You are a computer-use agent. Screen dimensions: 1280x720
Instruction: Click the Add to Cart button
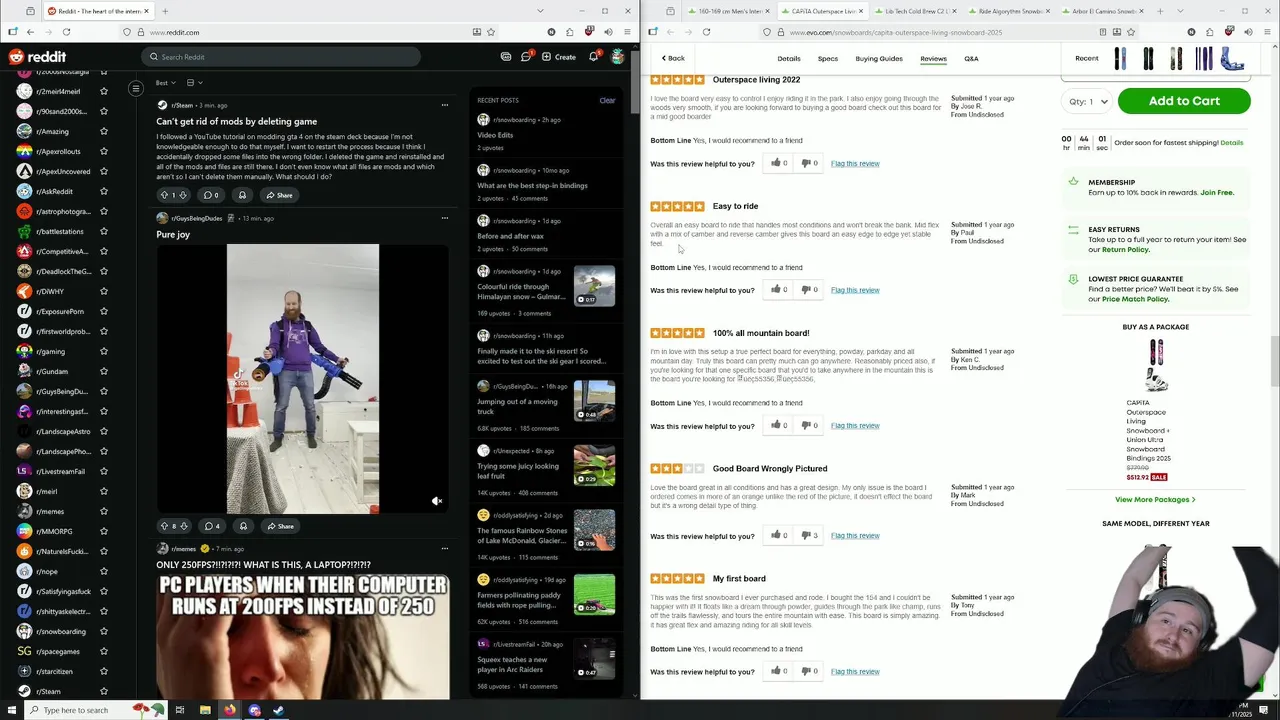1184,101
